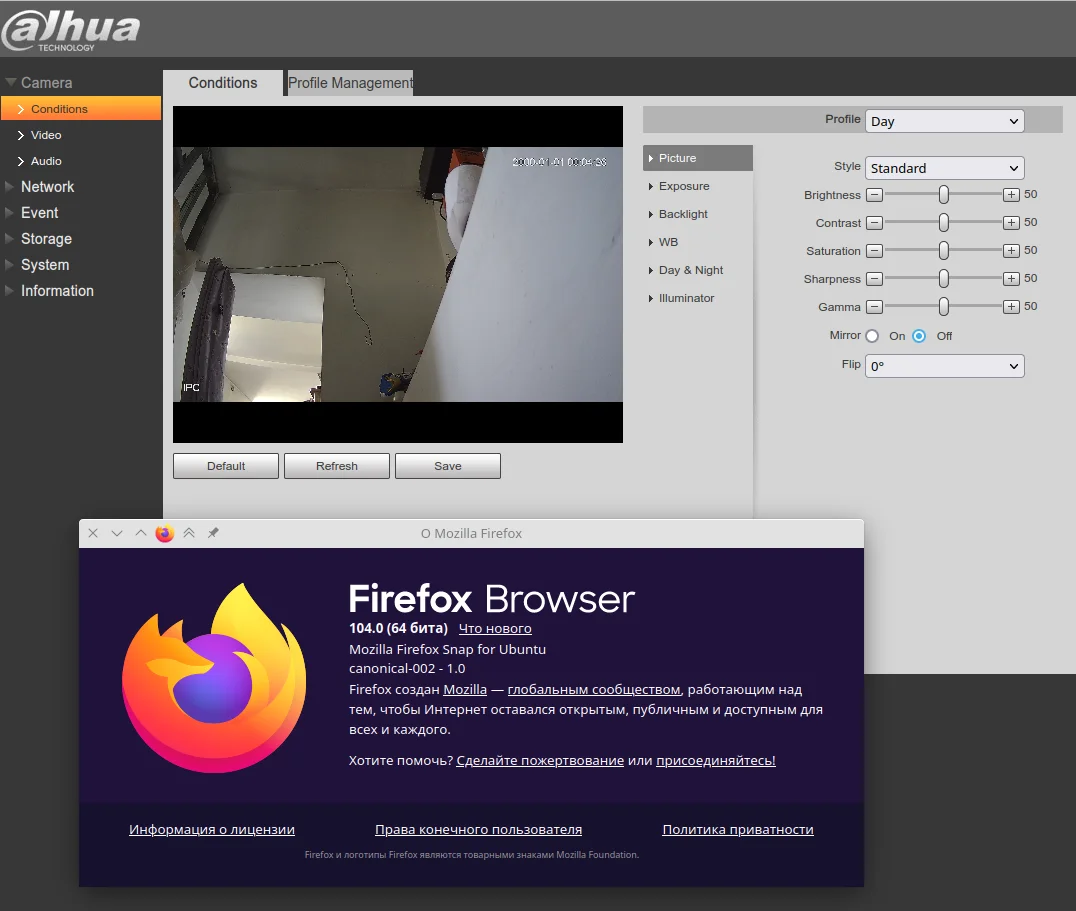Minimize the About Firefox dialog with down chevron
Viewport: 1076px width, 911px height.
click(x=117, y=533)
